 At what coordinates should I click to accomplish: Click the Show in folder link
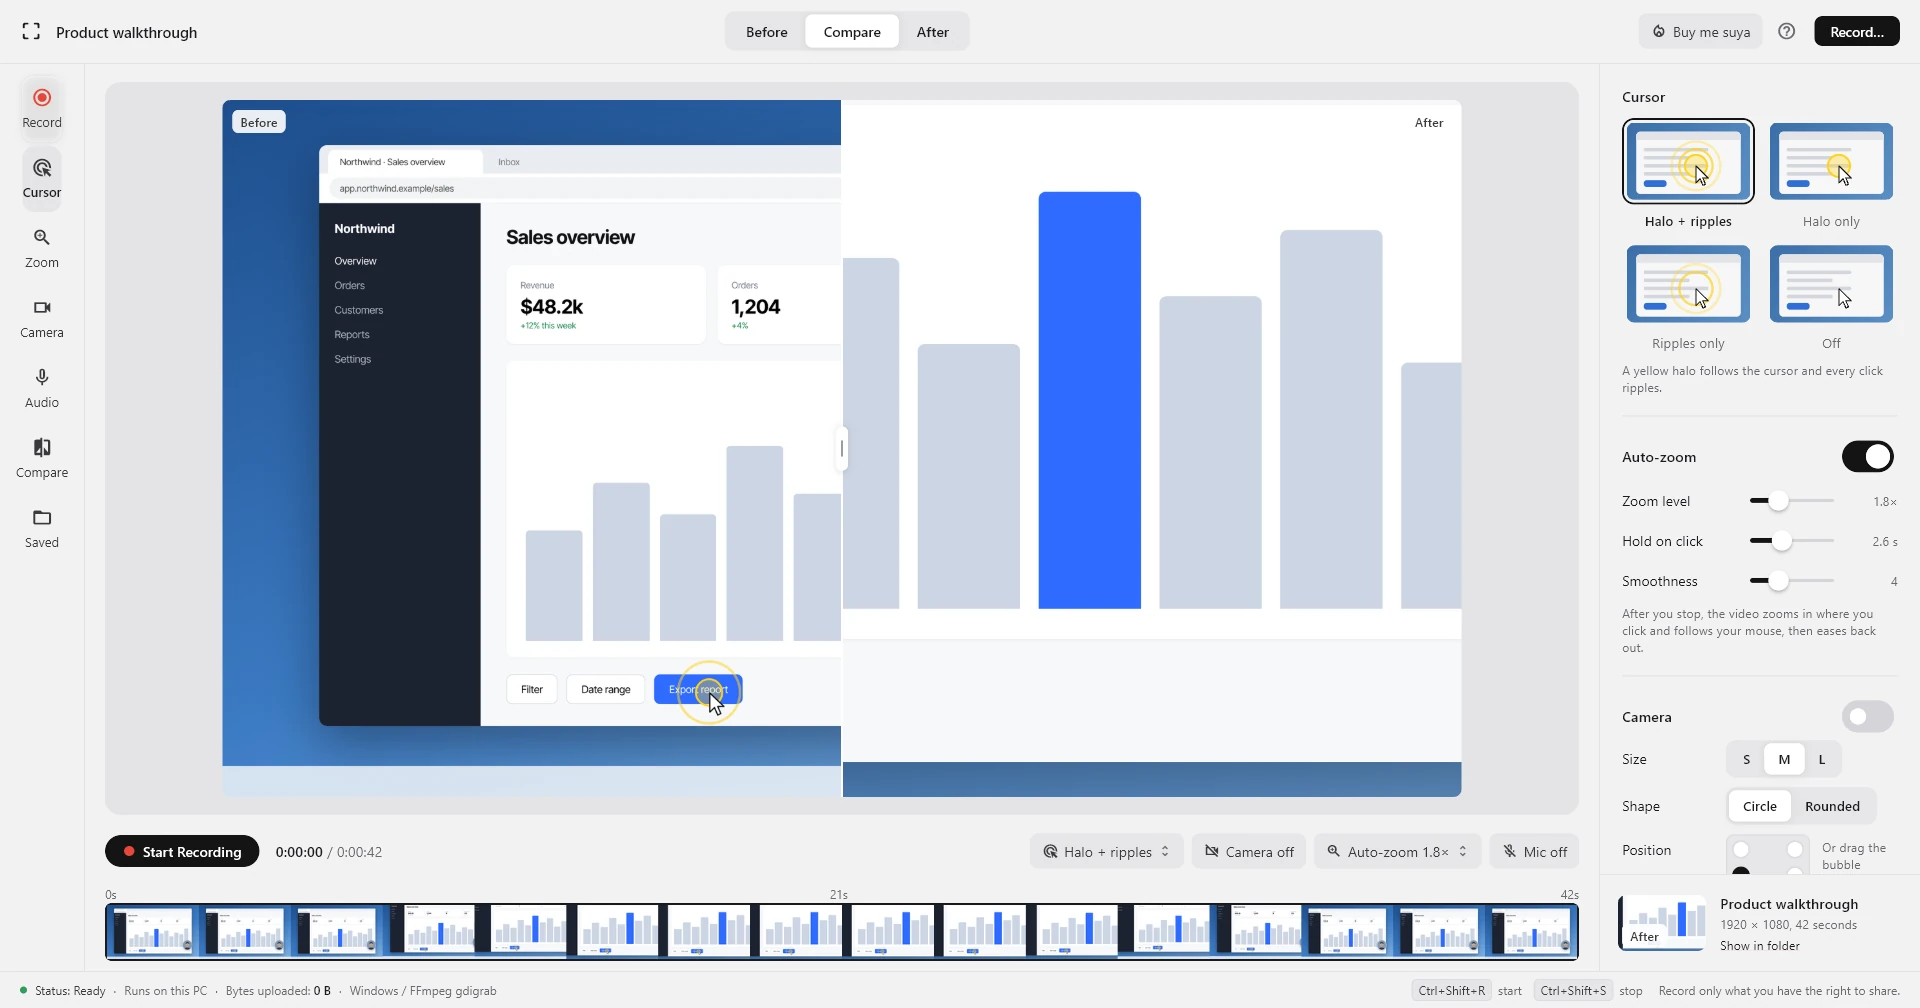[x=1759, y=946]
